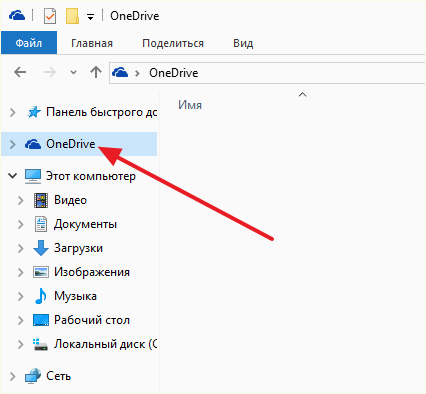Click the Видео filmstrip icon
The height and width of the screenshot is (394, 426).
[41, 200]
